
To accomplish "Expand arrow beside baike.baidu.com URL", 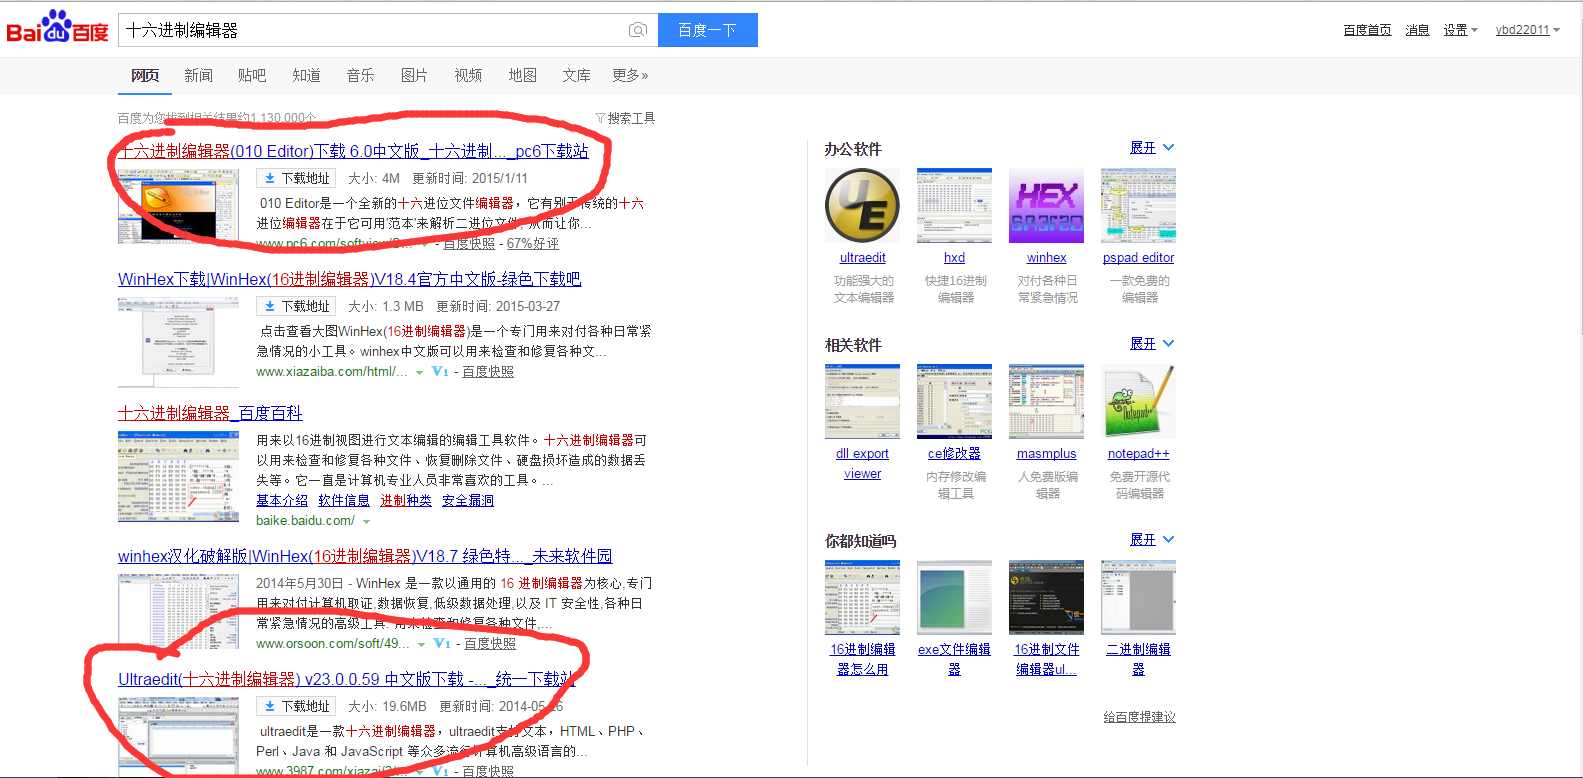I will 366,521.
